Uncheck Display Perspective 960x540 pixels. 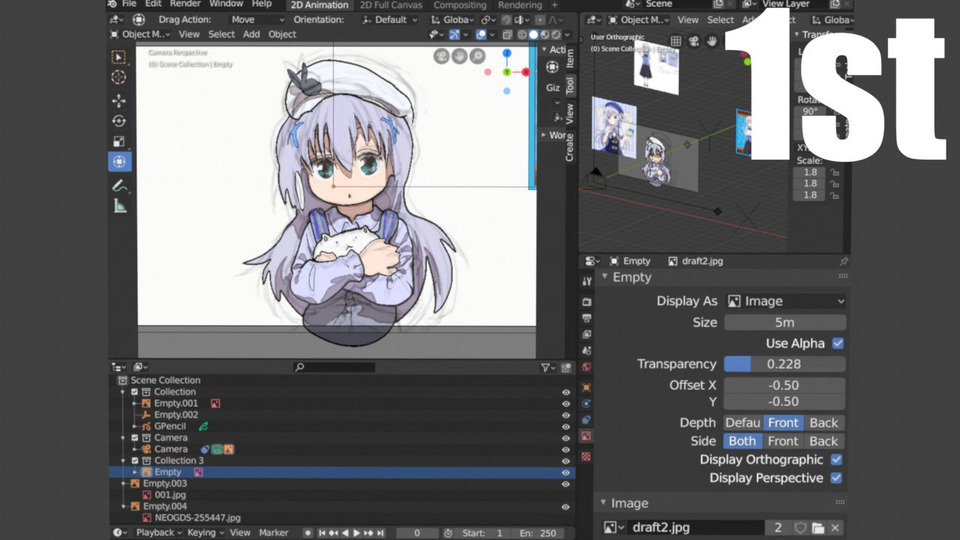point(836,478)
